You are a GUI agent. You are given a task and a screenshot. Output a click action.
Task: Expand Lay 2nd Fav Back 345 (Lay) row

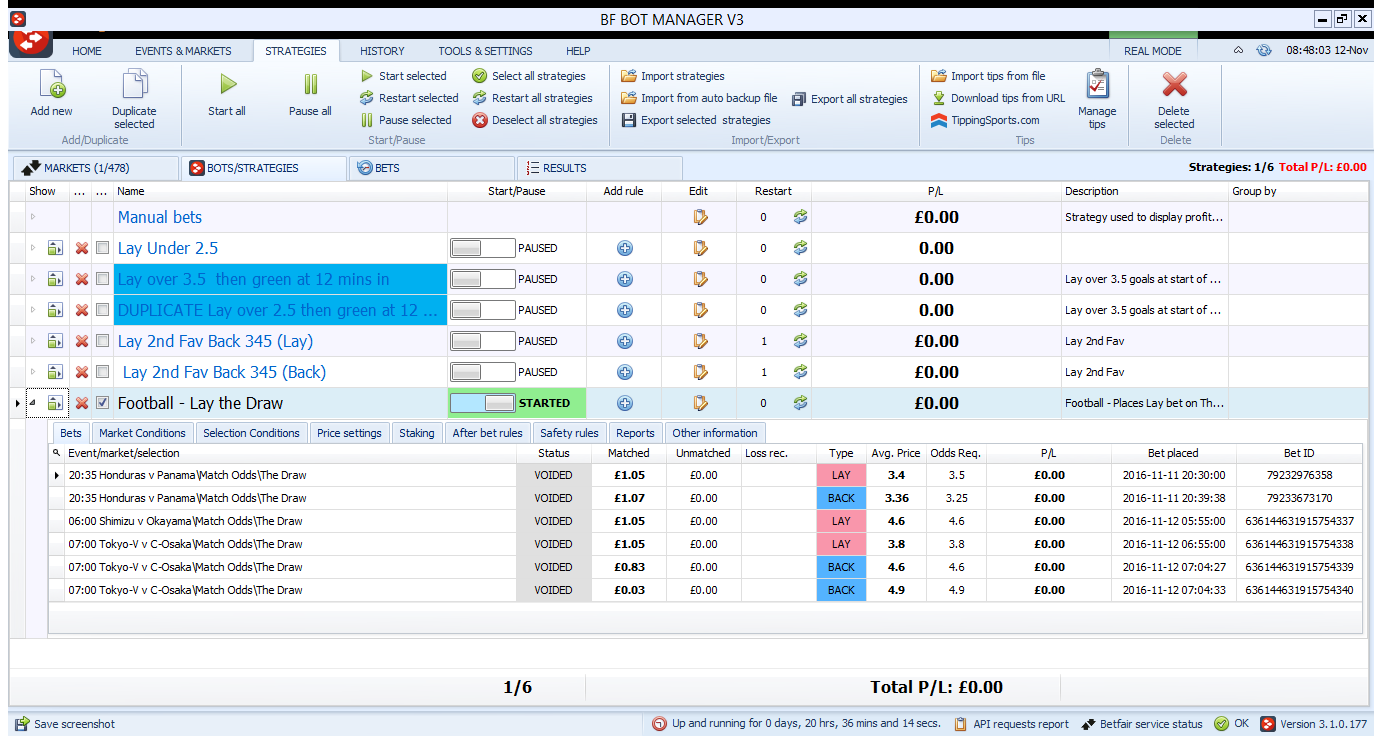click(33, 341)
